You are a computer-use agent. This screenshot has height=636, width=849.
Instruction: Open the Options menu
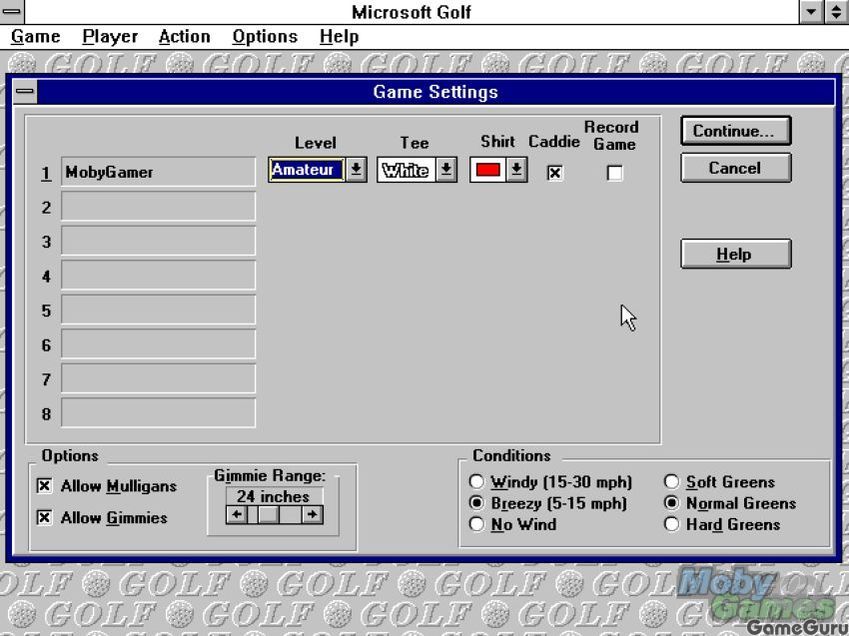click(x=265, y=37)
